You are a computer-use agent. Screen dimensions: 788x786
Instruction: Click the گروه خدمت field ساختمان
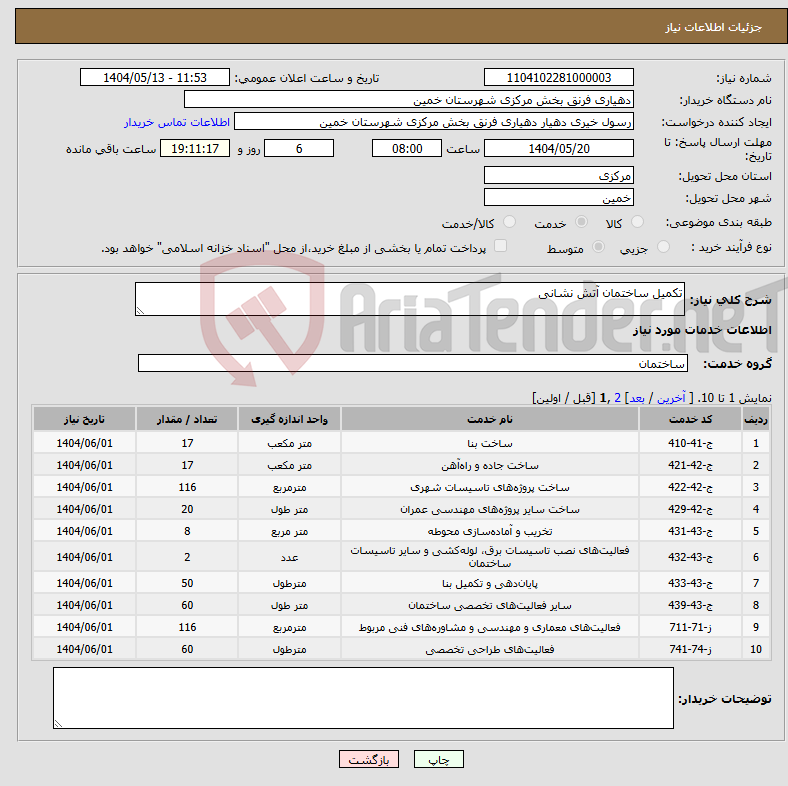413,363
